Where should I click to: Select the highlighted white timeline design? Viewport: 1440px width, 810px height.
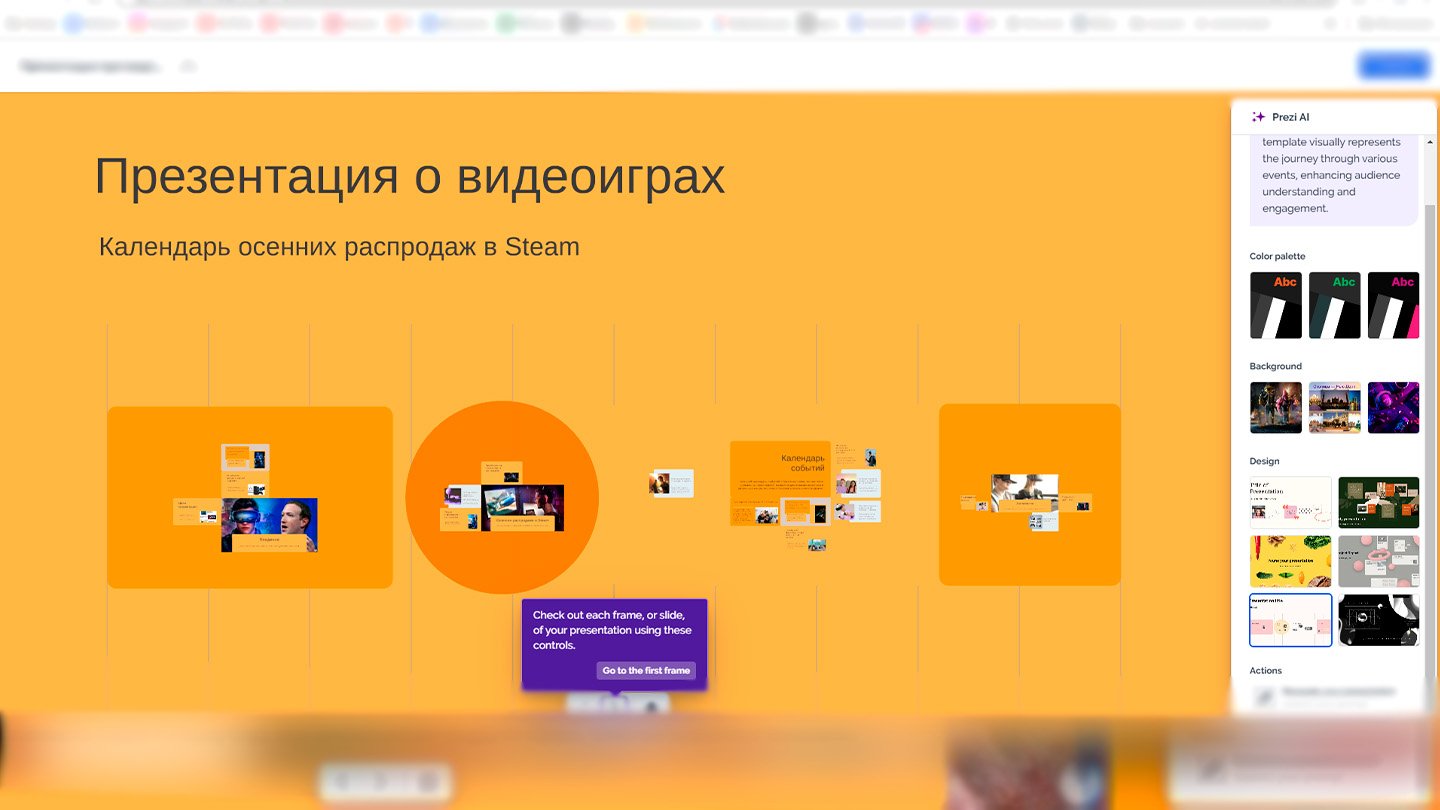tap(1290, 620)
